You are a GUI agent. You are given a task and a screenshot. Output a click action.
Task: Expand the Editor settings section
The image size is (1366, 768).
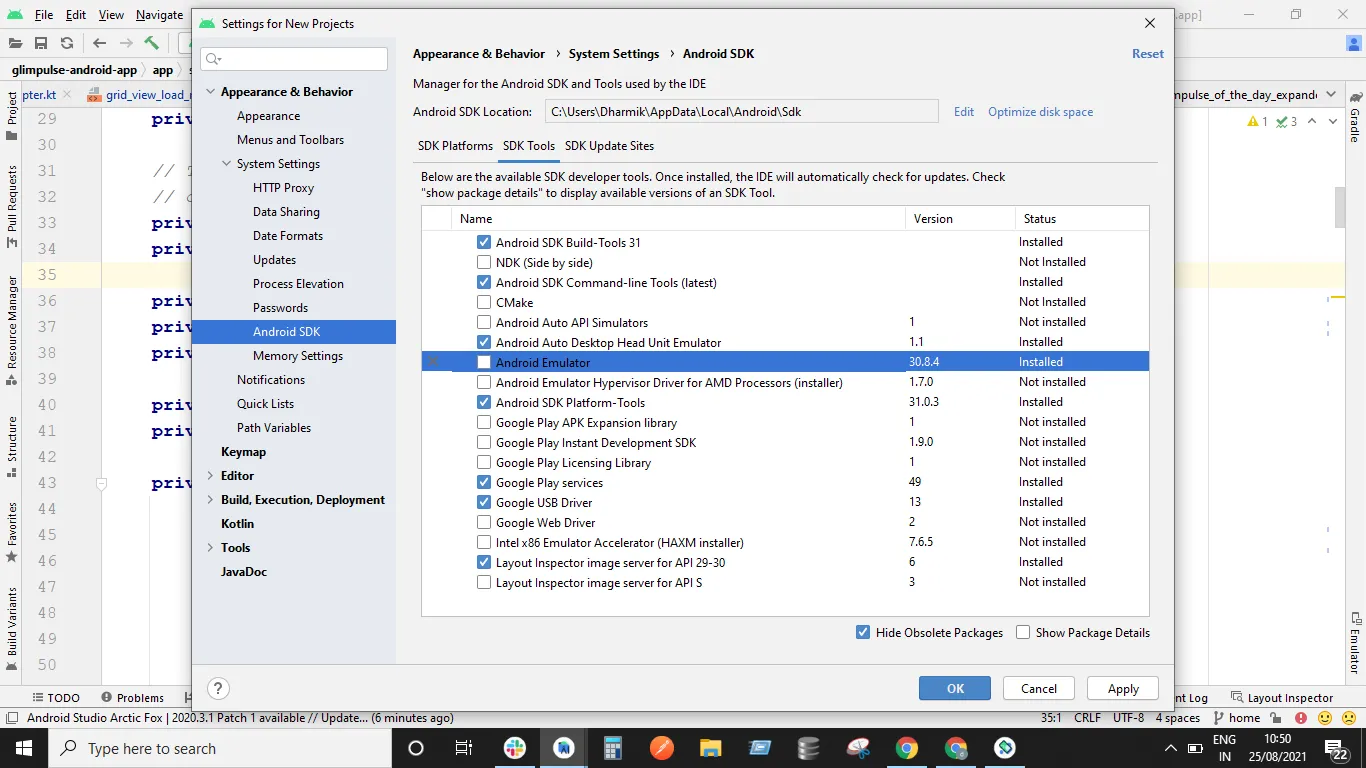click(x=210, y=476)
